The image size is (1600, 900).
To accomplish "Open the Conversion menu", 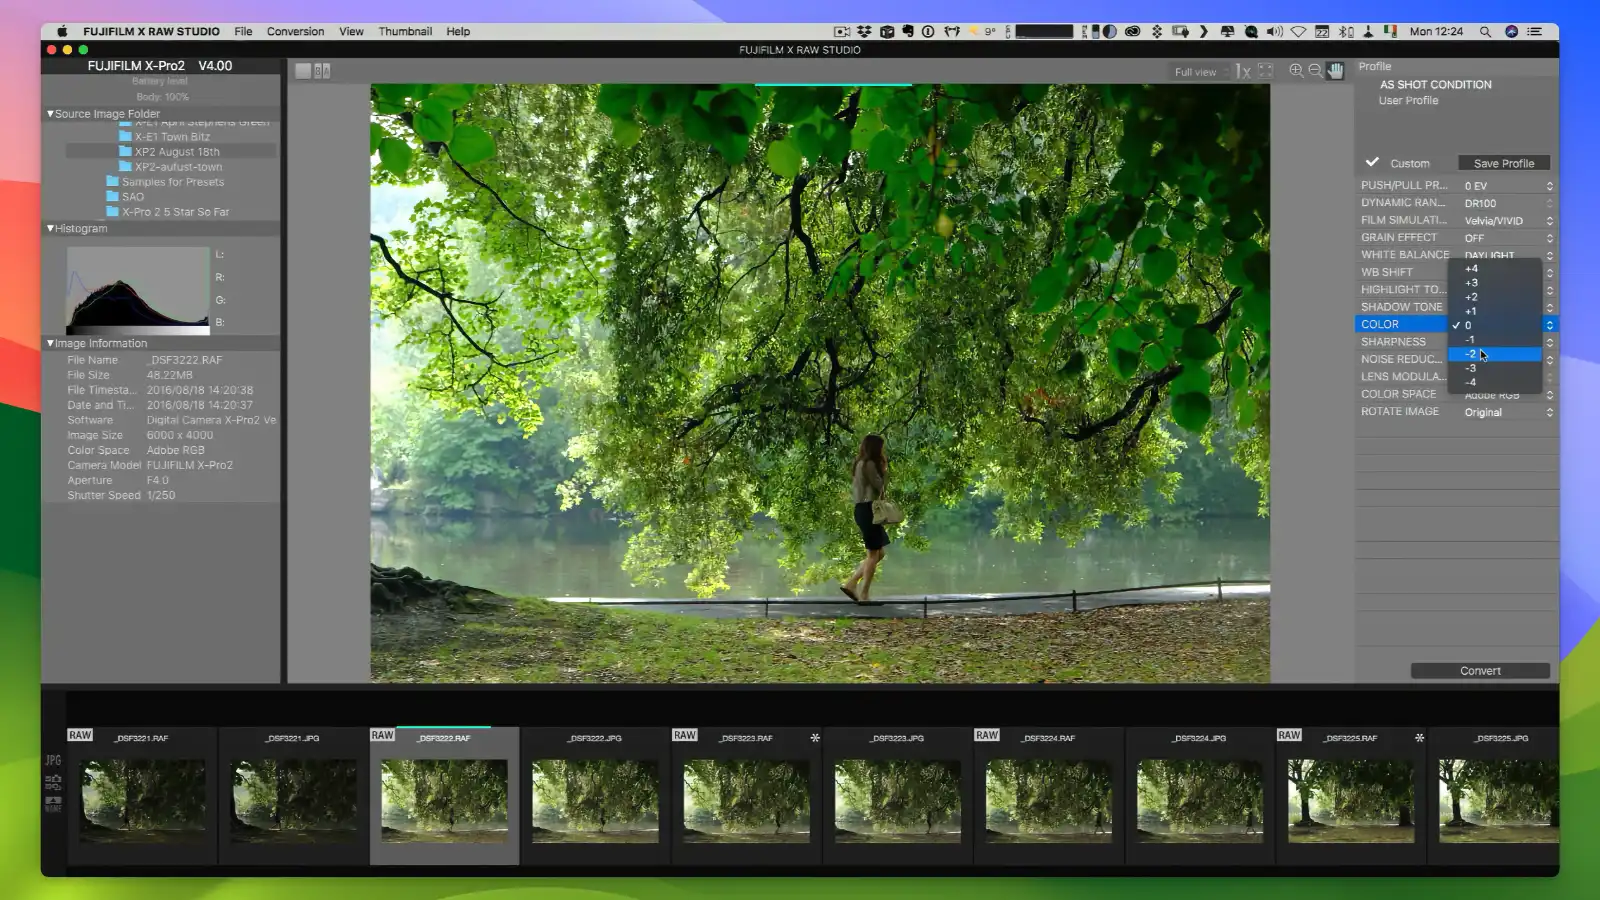I will [x=295, y=31].
